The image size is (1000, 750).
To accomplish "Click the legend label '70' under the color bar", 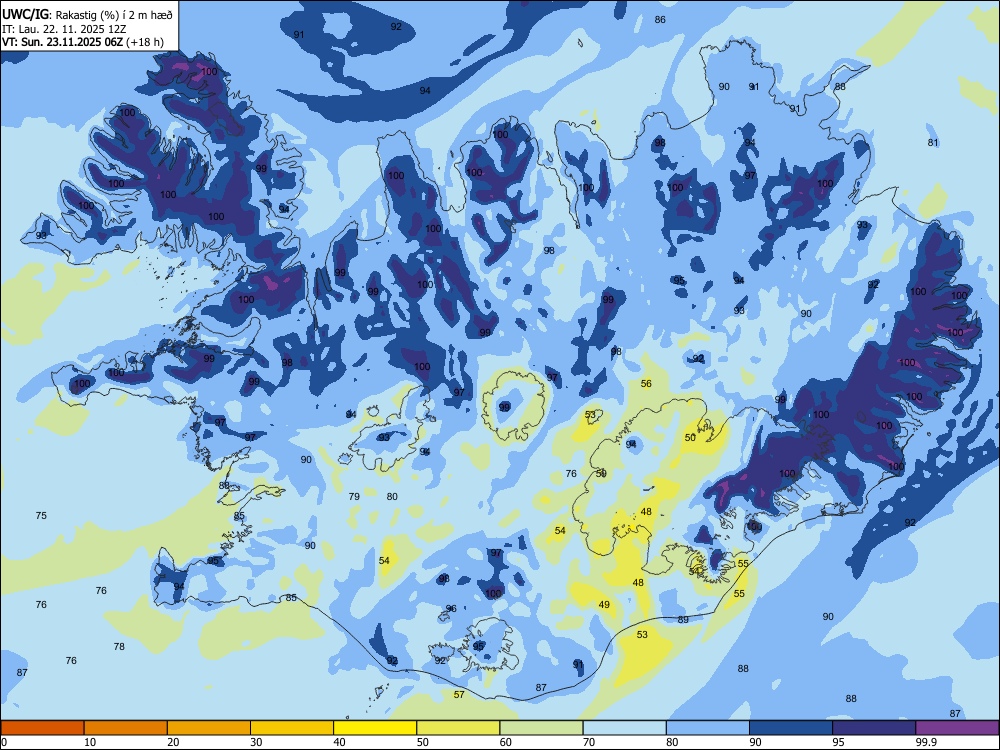I will 589,742.
